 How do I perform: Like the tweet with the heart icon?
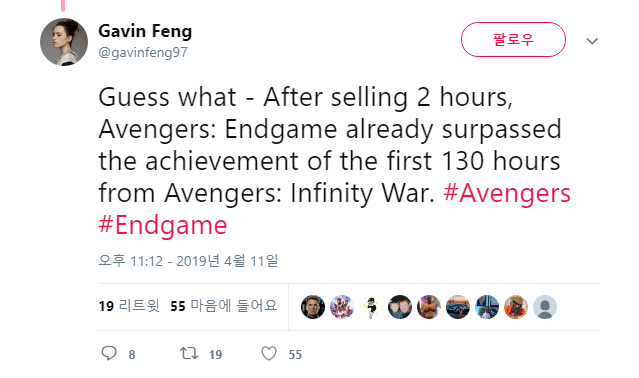[269, 353]
